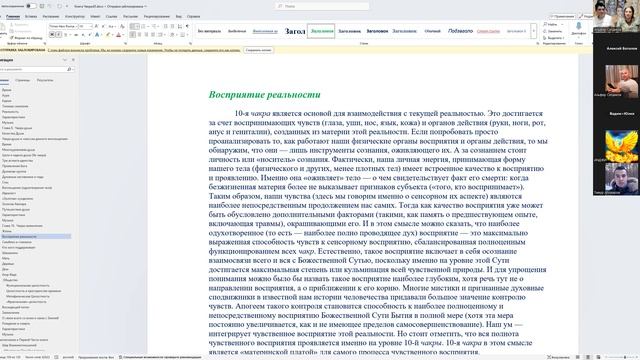Image resolution: width=640 pixels, height=360 pixels.
Task: Click the Sort icon in paragraph group
Action: point(180,26)
